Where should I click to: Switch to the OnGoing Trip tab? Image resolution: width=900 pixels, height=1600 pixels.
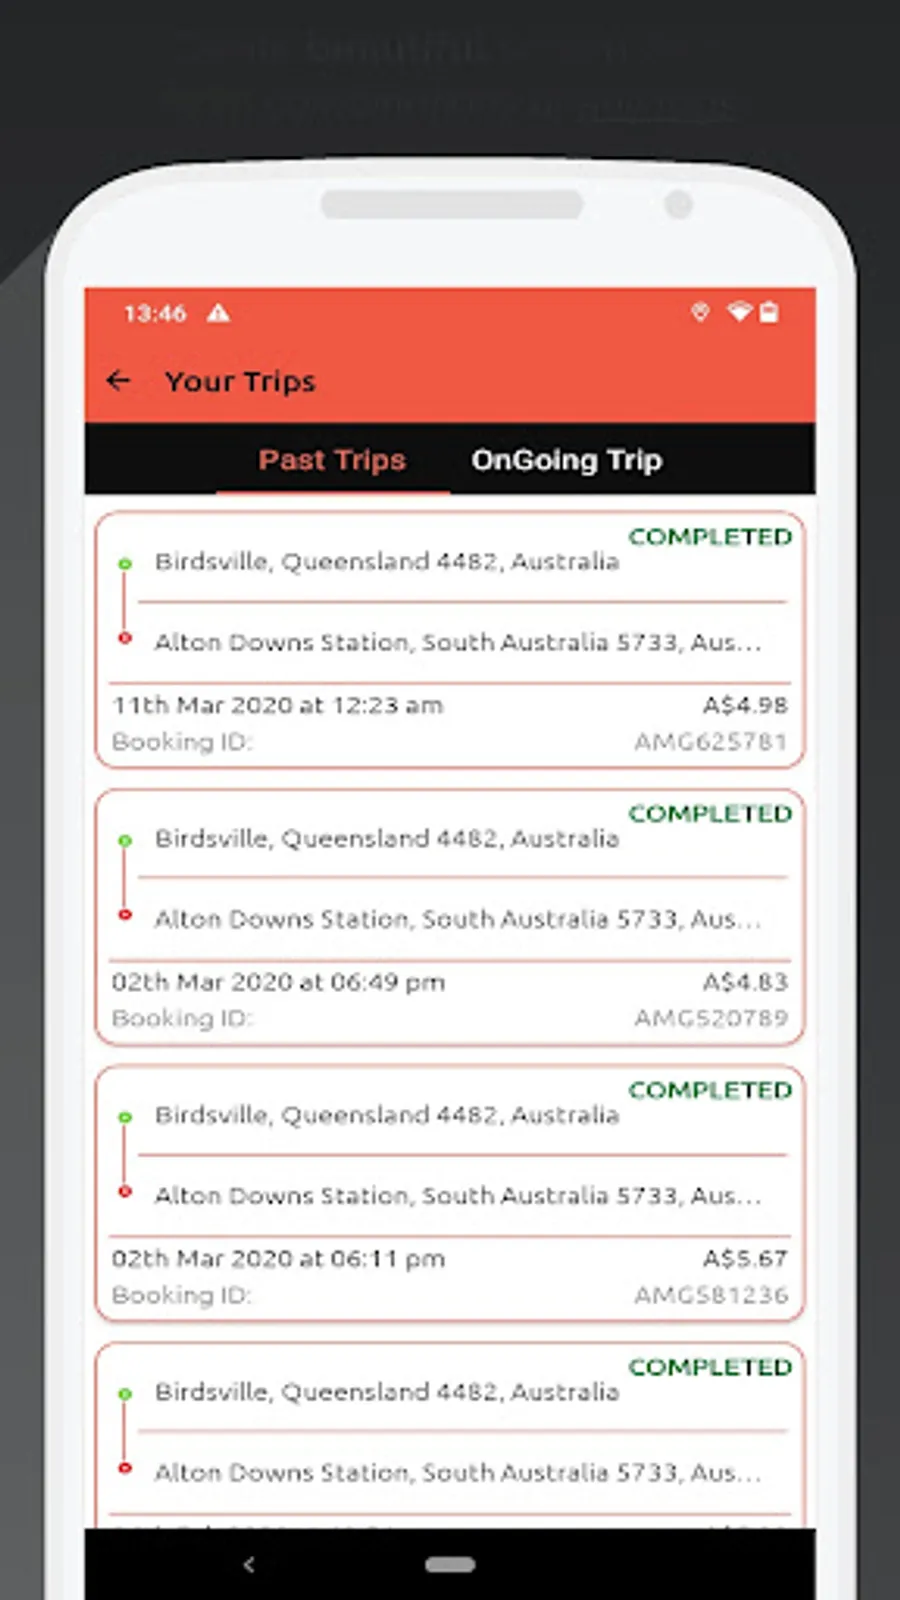(x=566, y=460)
